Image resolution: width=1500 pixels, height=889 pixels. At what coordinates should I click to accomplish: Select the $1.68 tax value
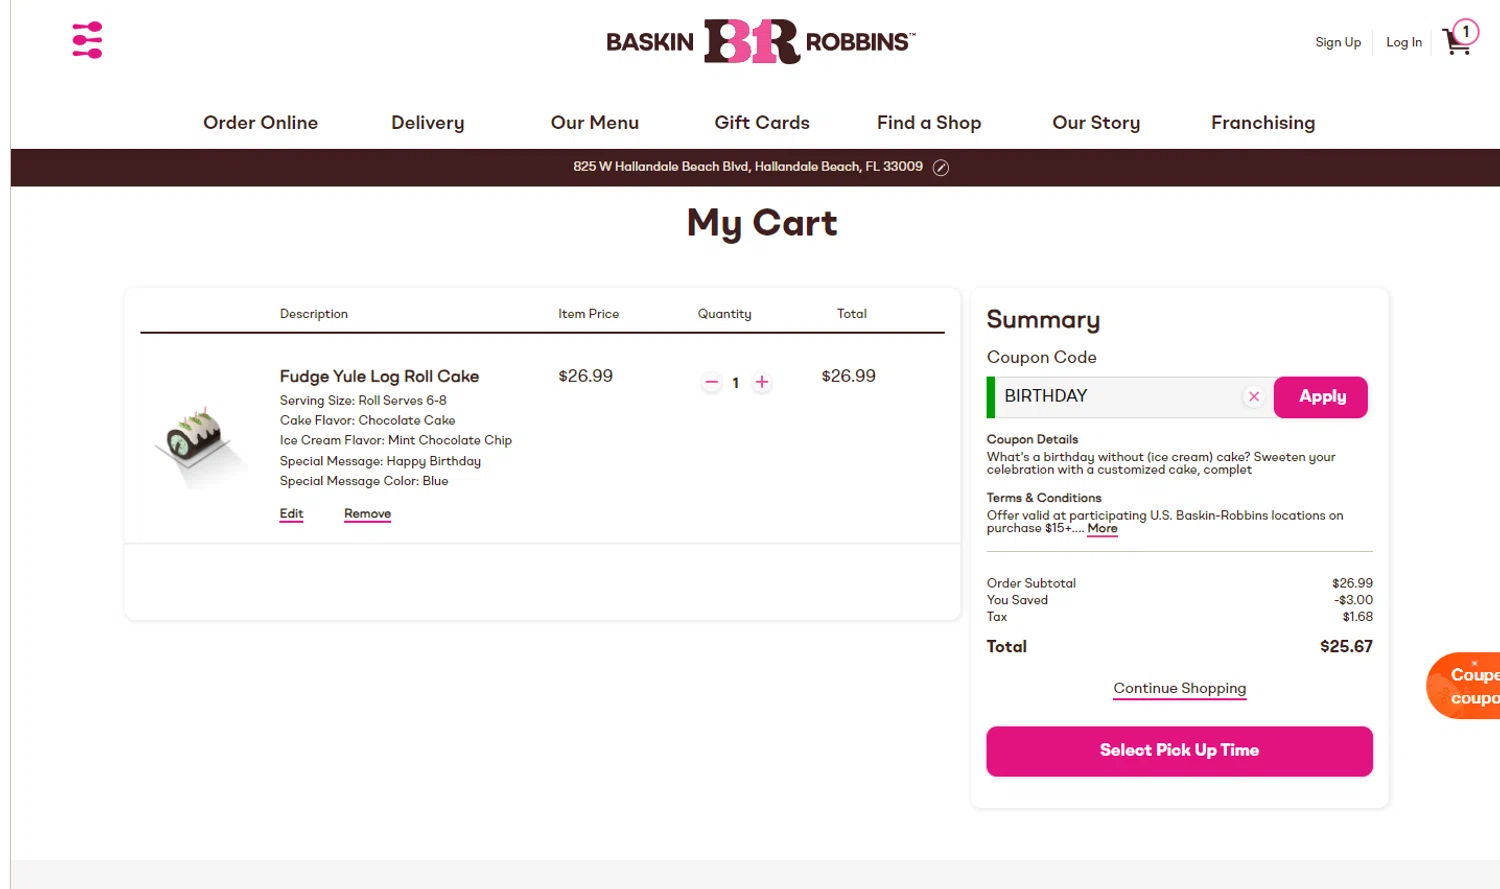pyautogui.click(x=1357, y=617)
